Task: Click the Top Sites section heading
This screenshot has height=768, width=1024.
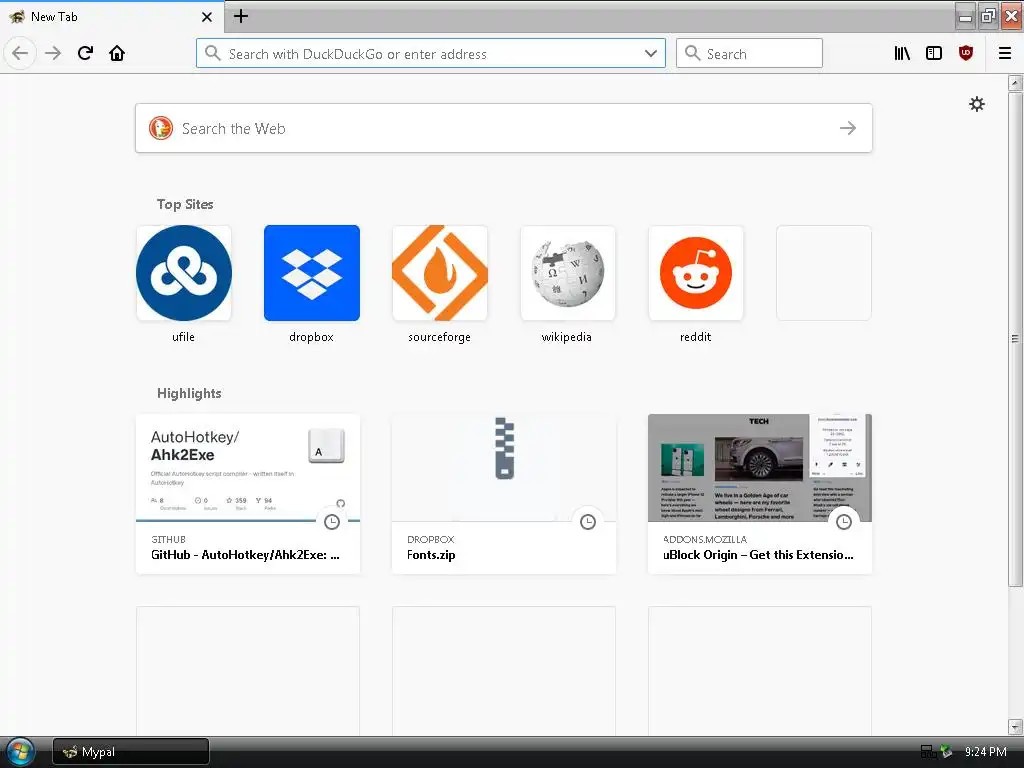Action: pos(185,204)
